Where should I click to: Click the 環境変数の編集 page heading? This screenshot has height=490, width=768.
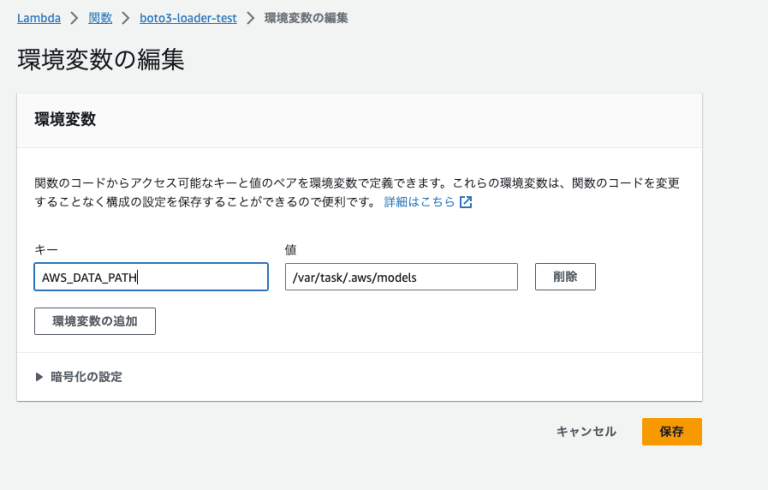(101, 60)
